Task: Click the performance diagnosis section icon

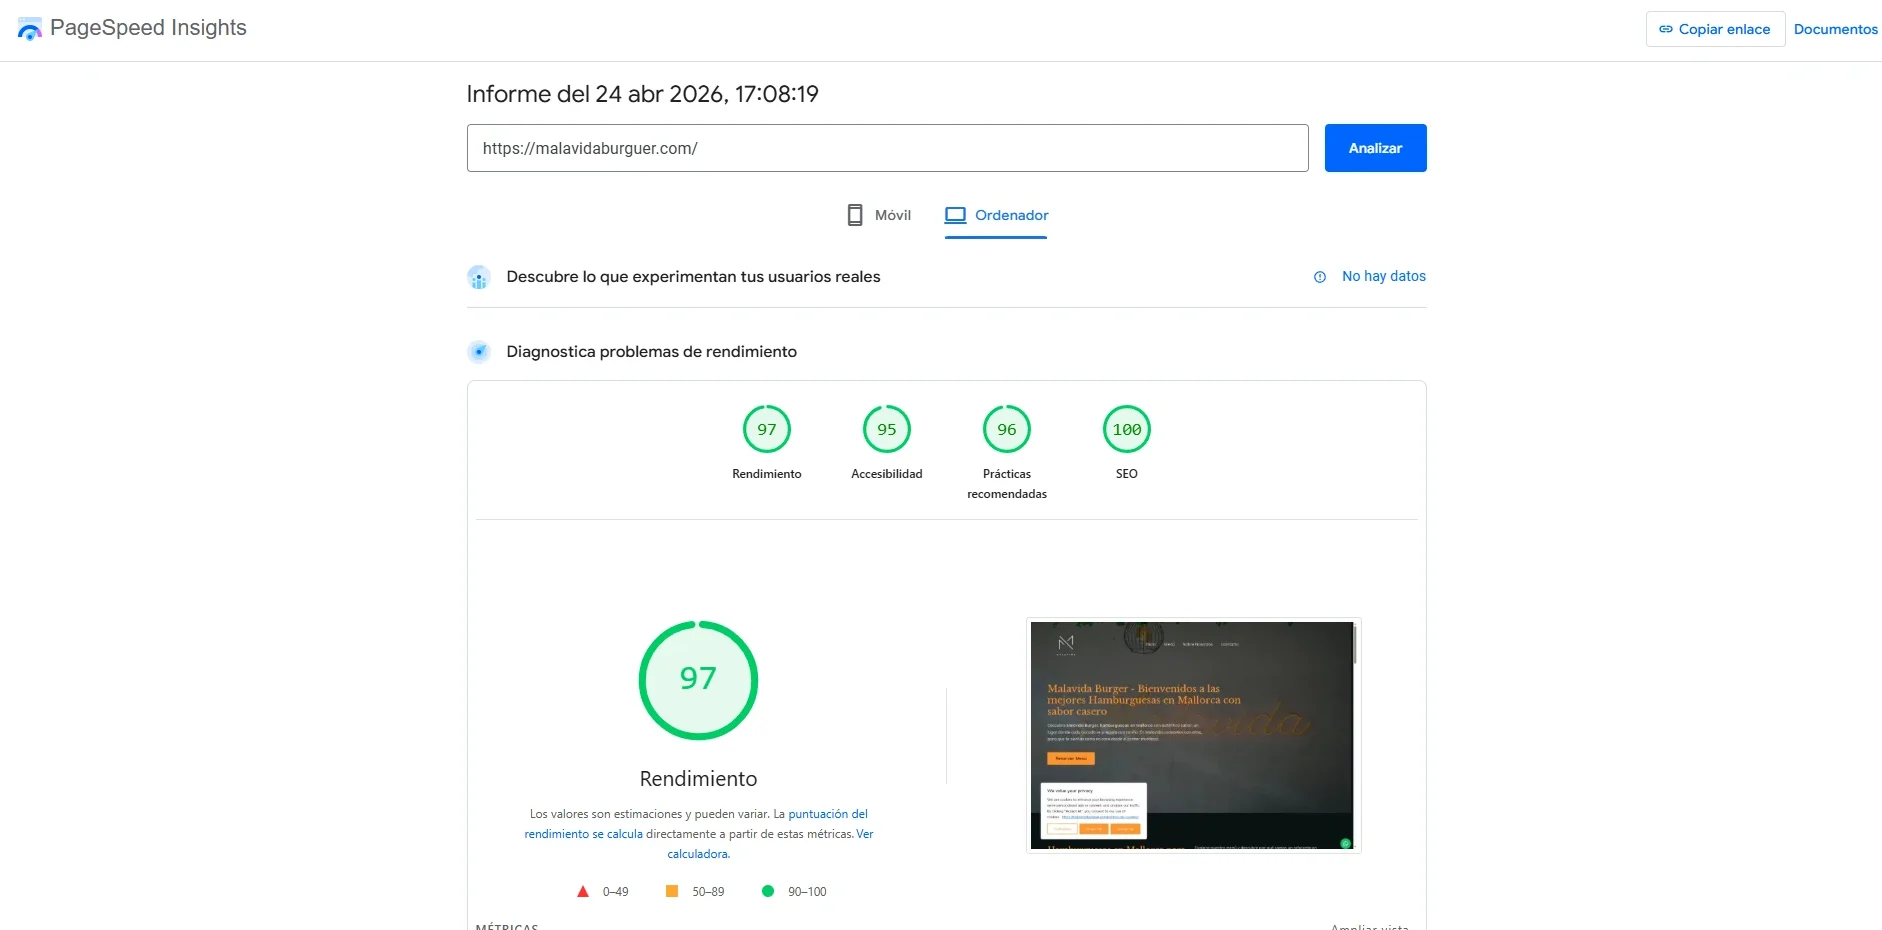Action: pos(479,352)
